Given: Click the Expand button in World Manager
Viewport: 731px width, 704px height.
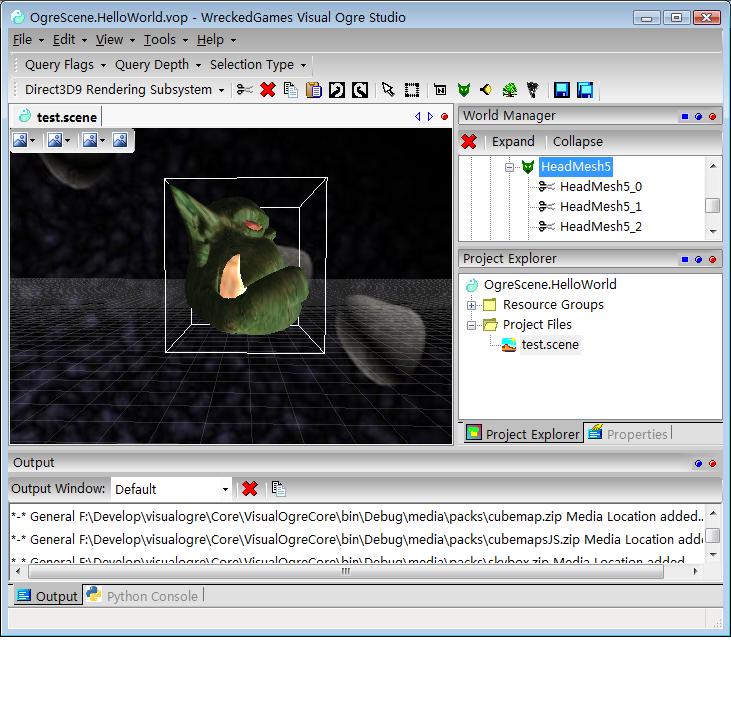Looking at the screenshot, I should [513, 142].
